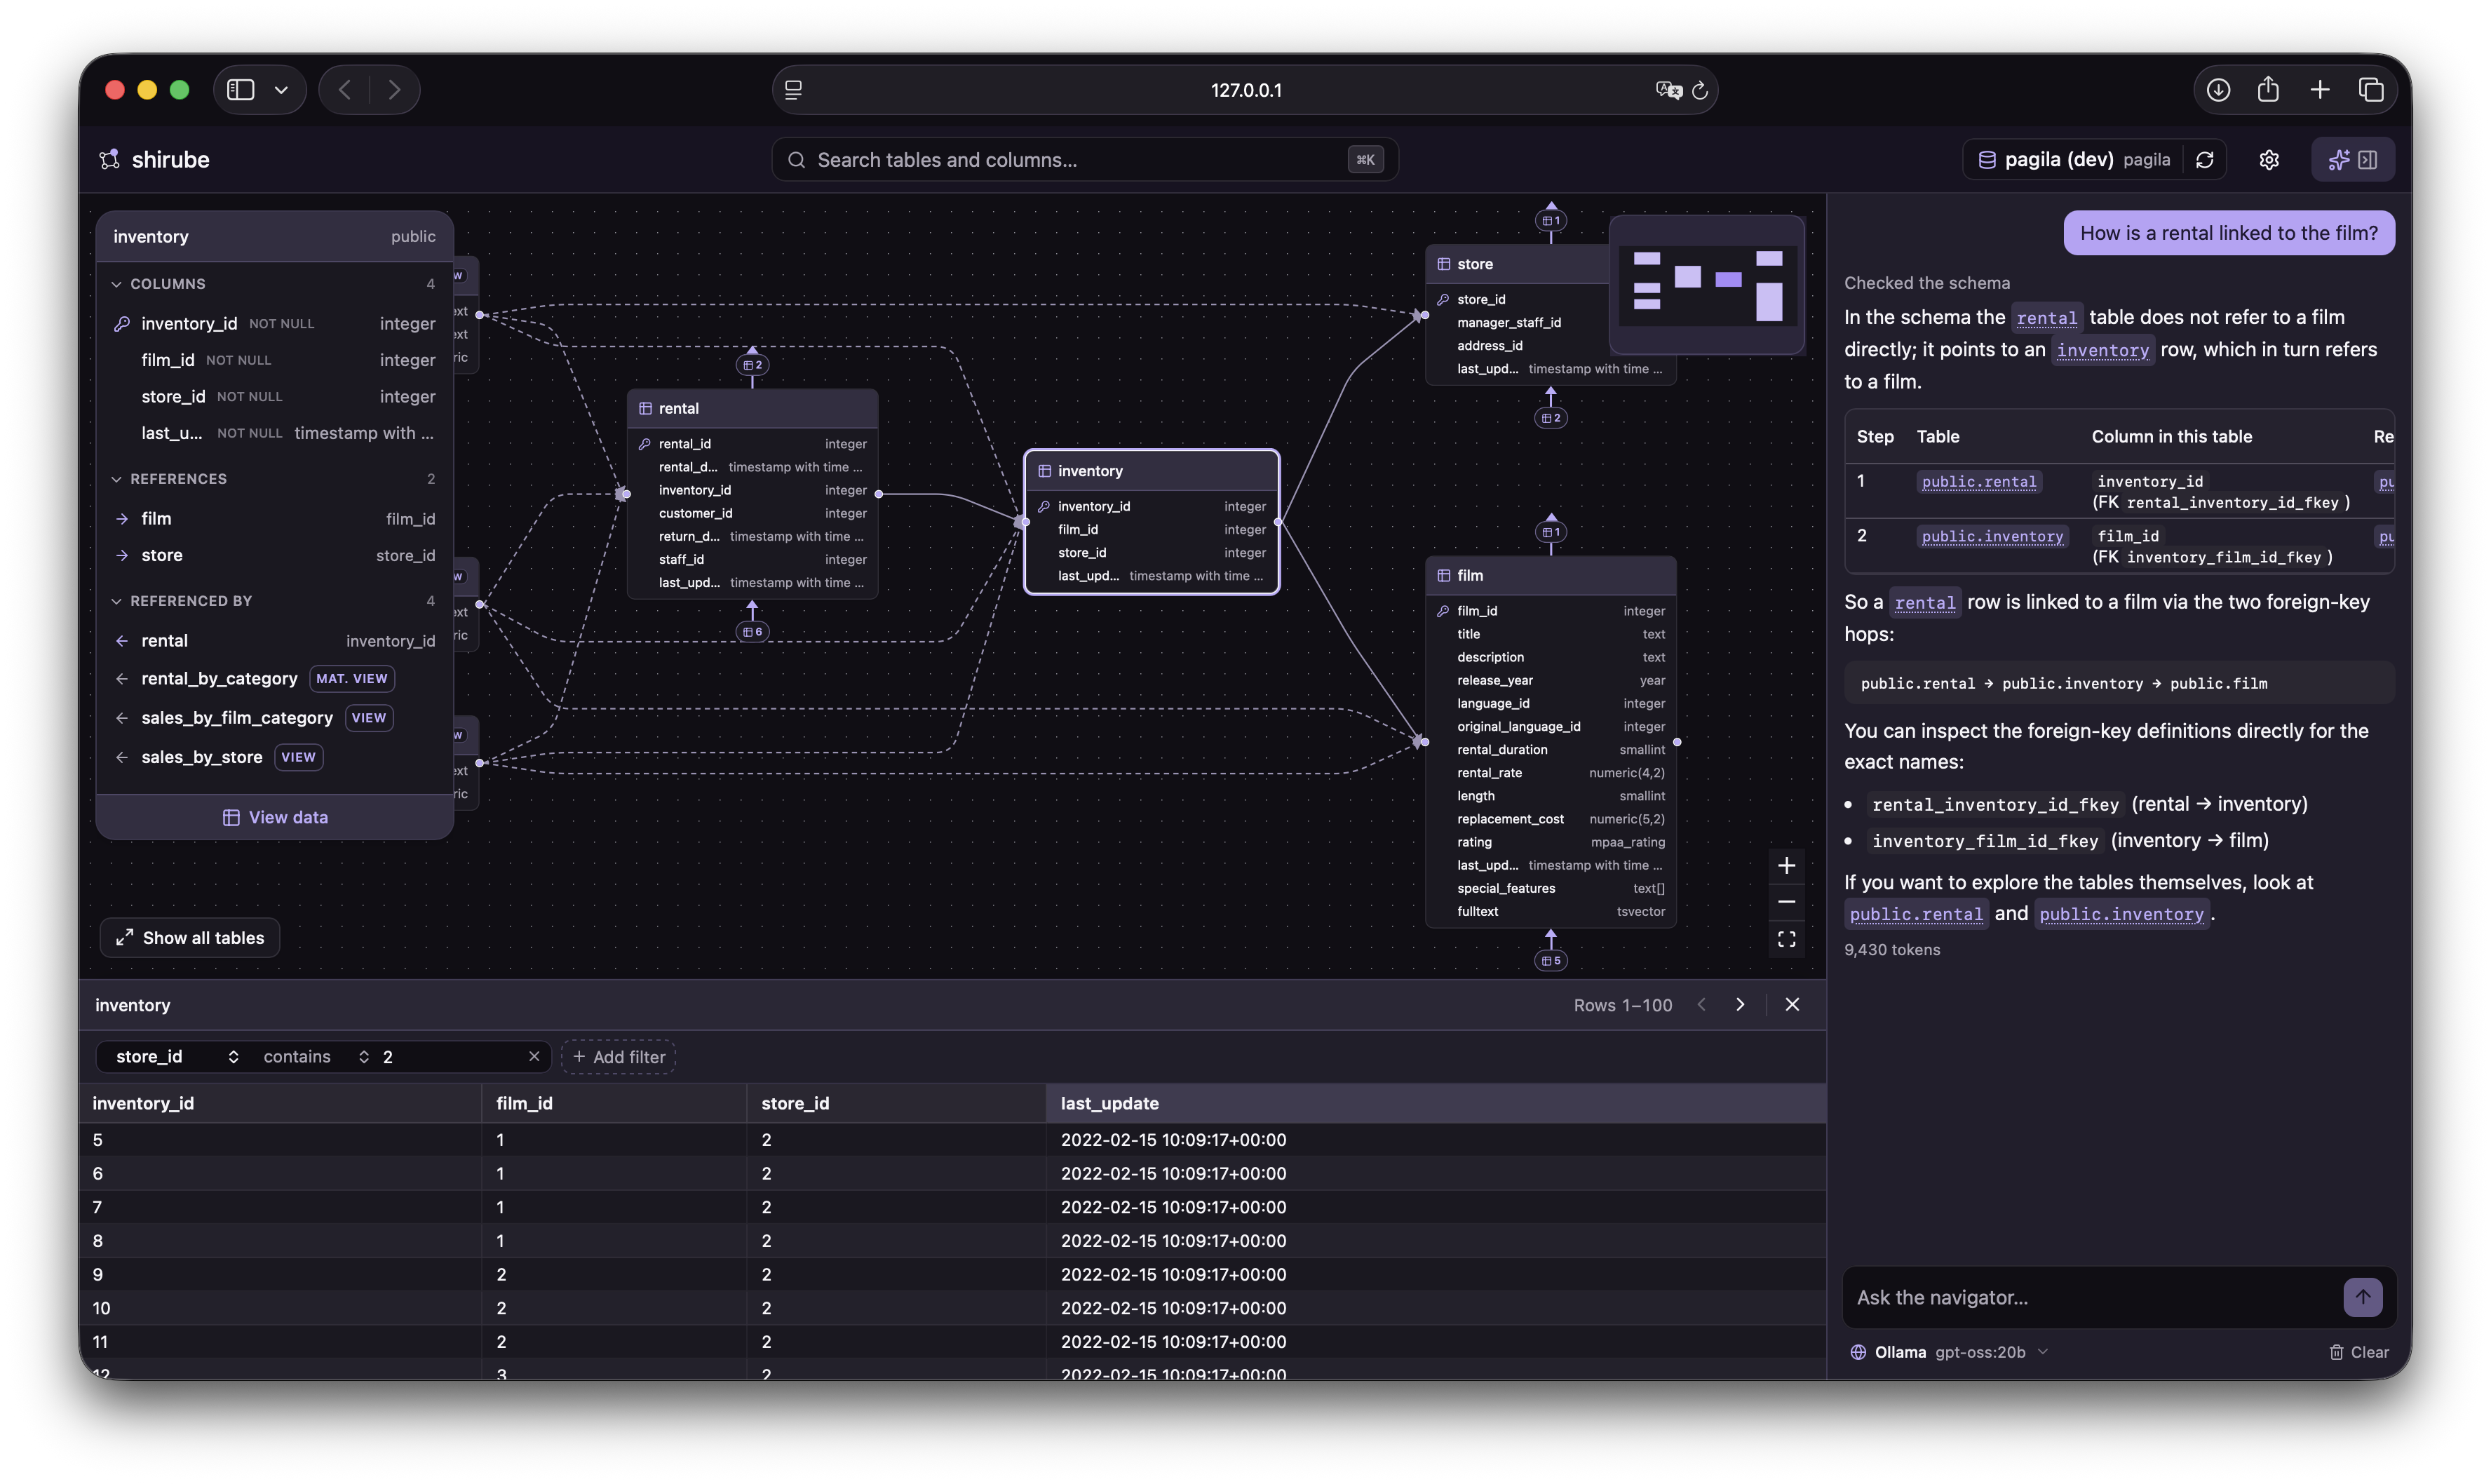Go to the previous rows page
This screenshot has height=1484, width=2491.
(x=1701, y=1005)
